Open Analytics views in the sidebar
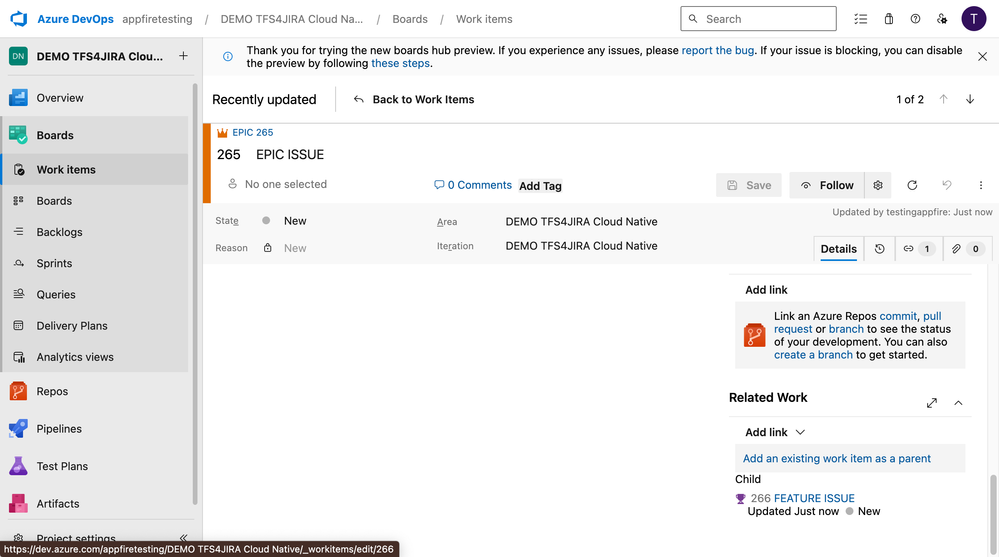 (96, 357)
